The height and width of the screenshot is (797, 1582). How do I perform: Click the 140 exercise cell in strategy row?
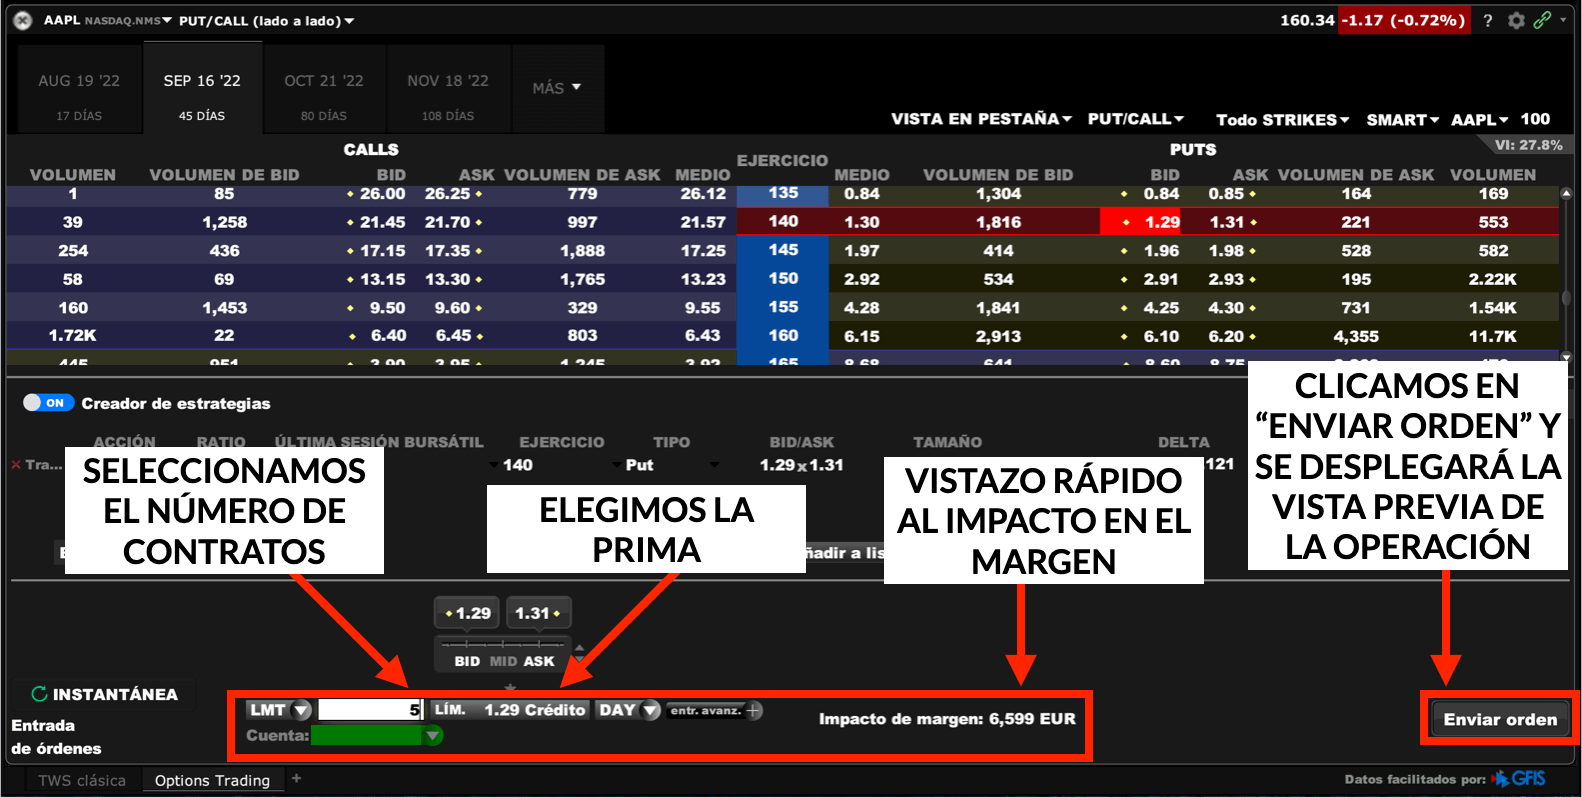point(517,465)
